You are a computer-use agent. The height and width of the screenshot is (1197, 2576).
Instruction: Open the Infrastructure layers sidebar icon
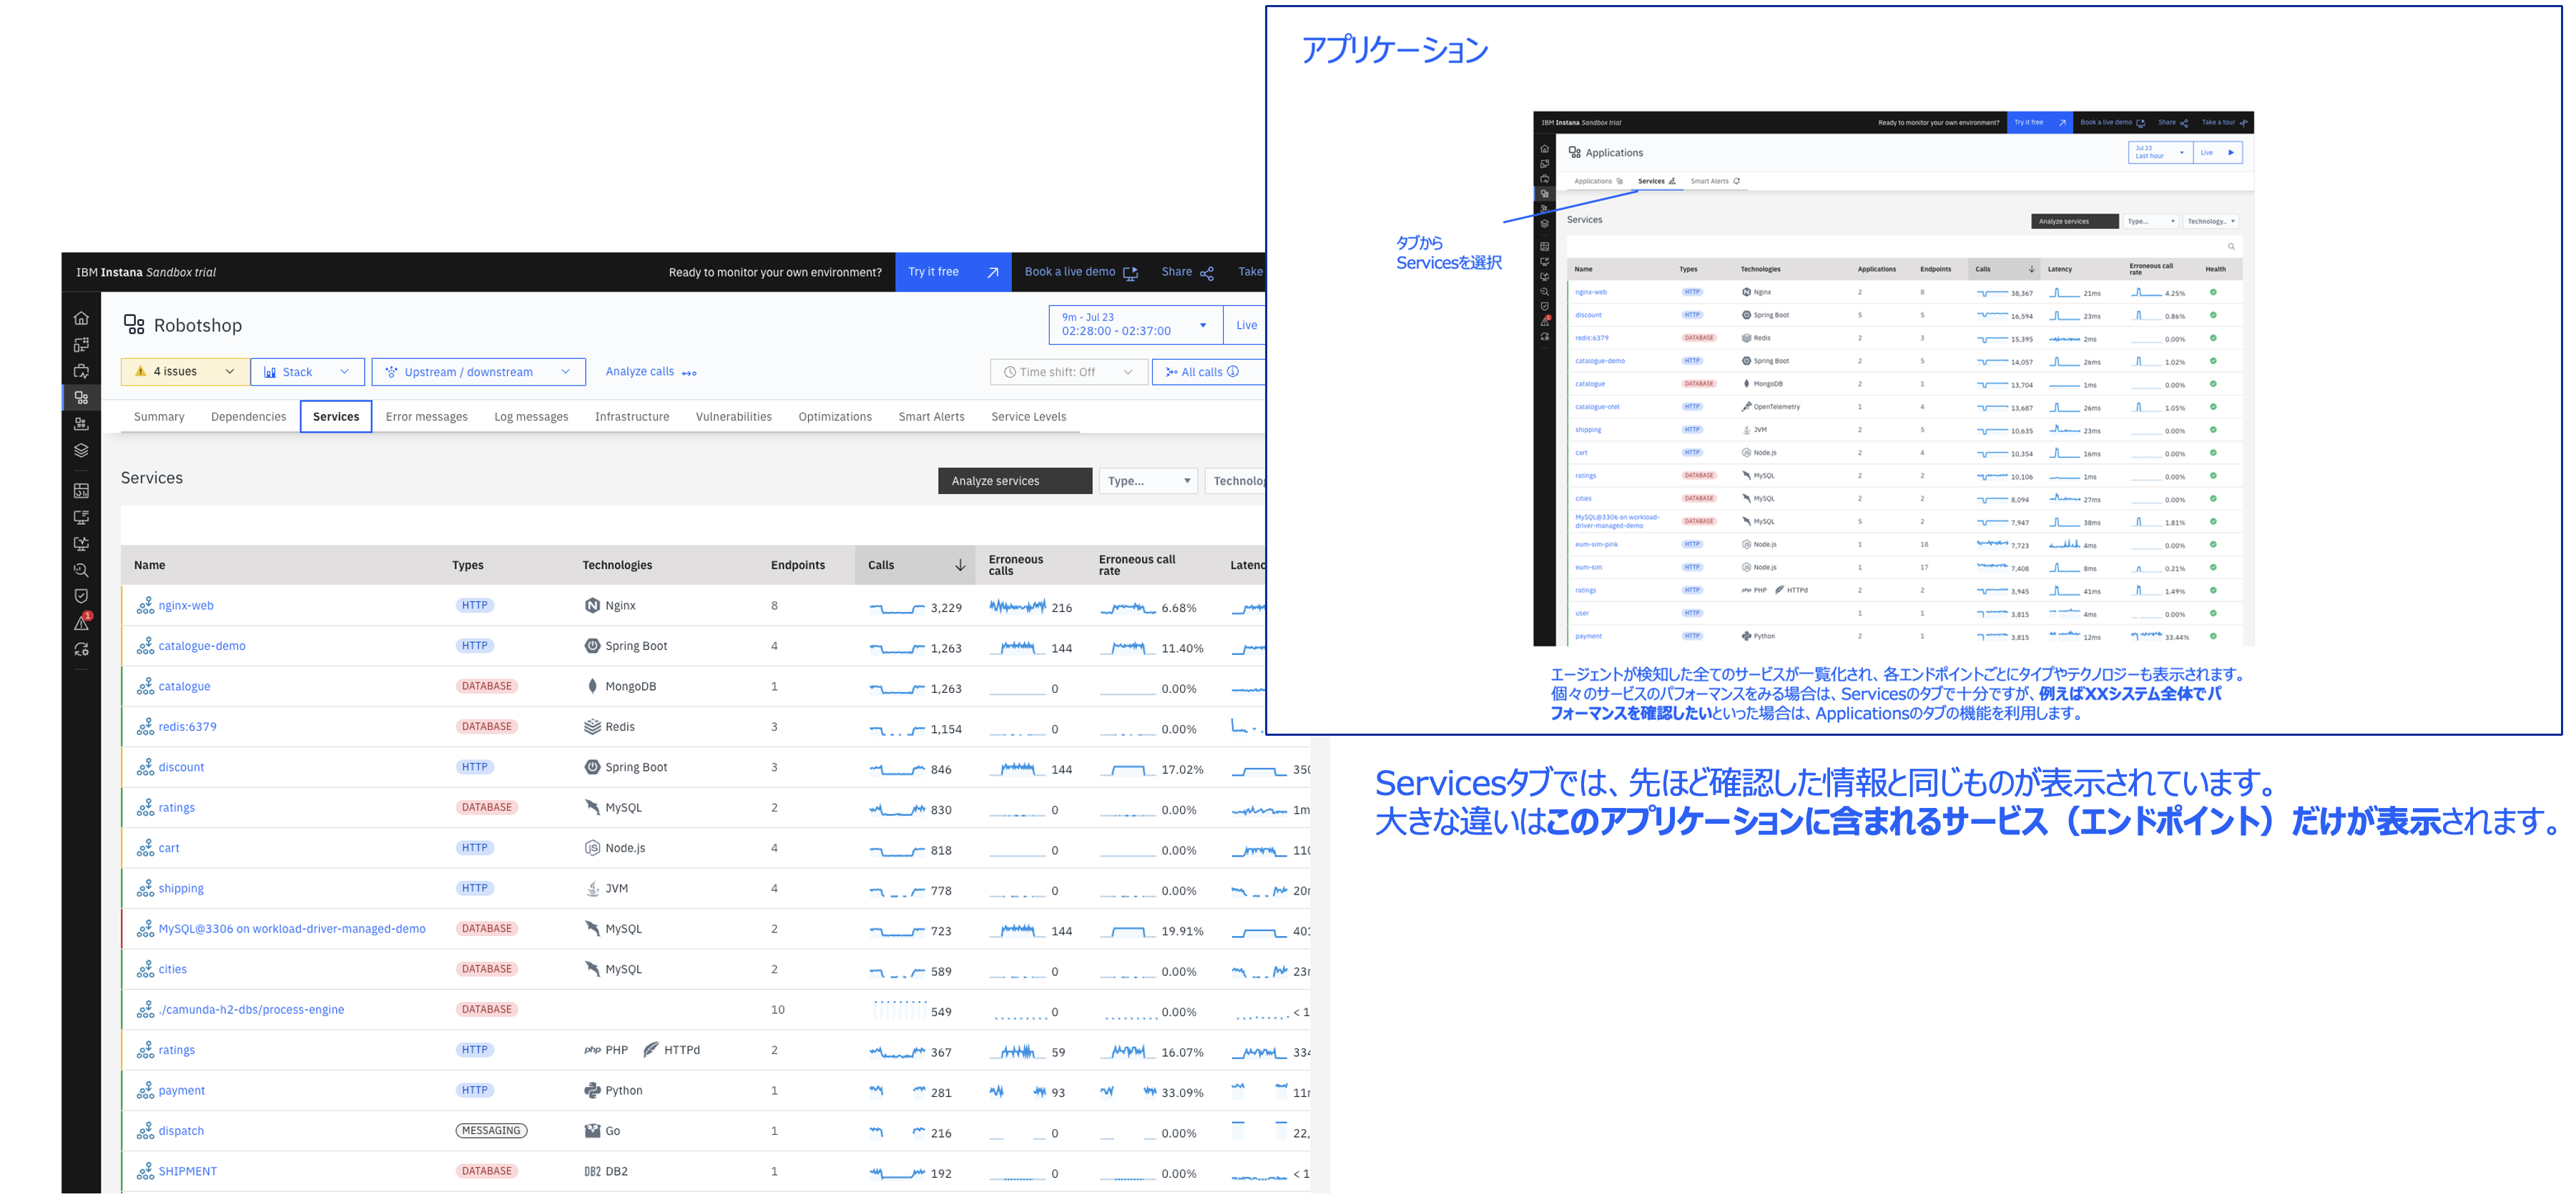pos(81,451)
